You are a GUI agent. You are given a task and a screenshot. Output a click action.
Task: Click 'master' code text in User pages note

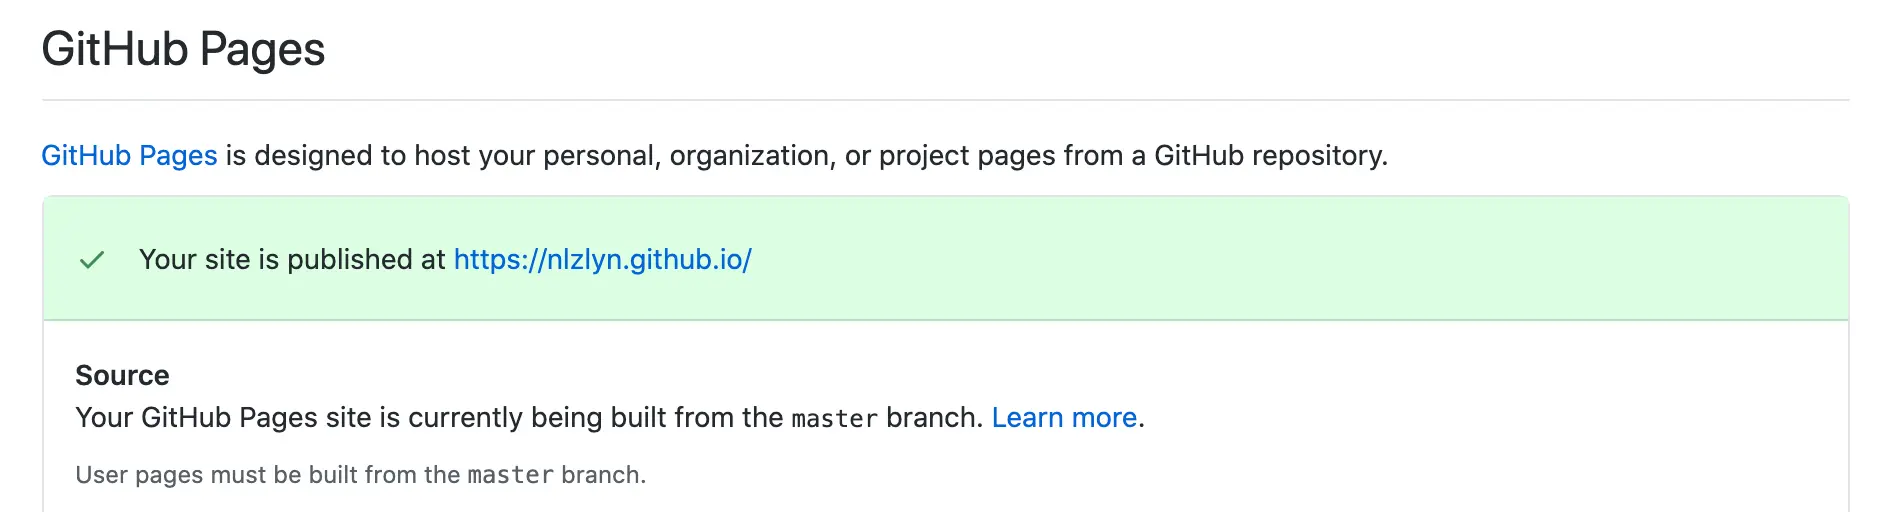pos(510,476)
